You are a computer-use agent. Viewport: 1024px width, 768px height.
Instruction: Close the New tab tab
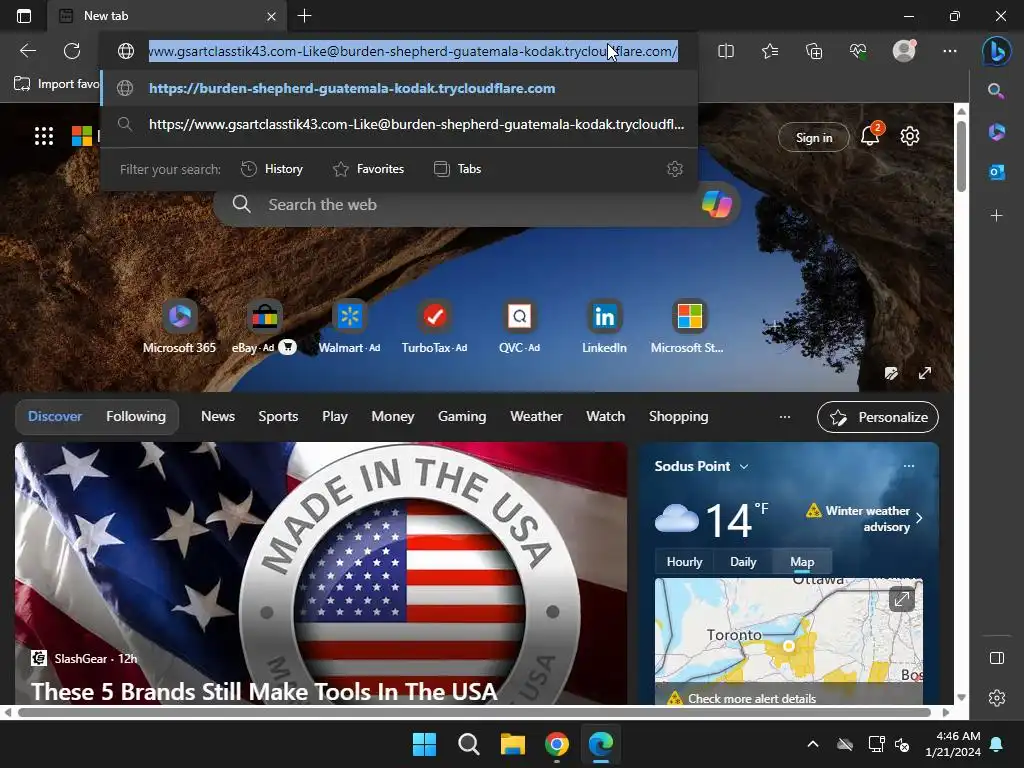tap(272, 16)
